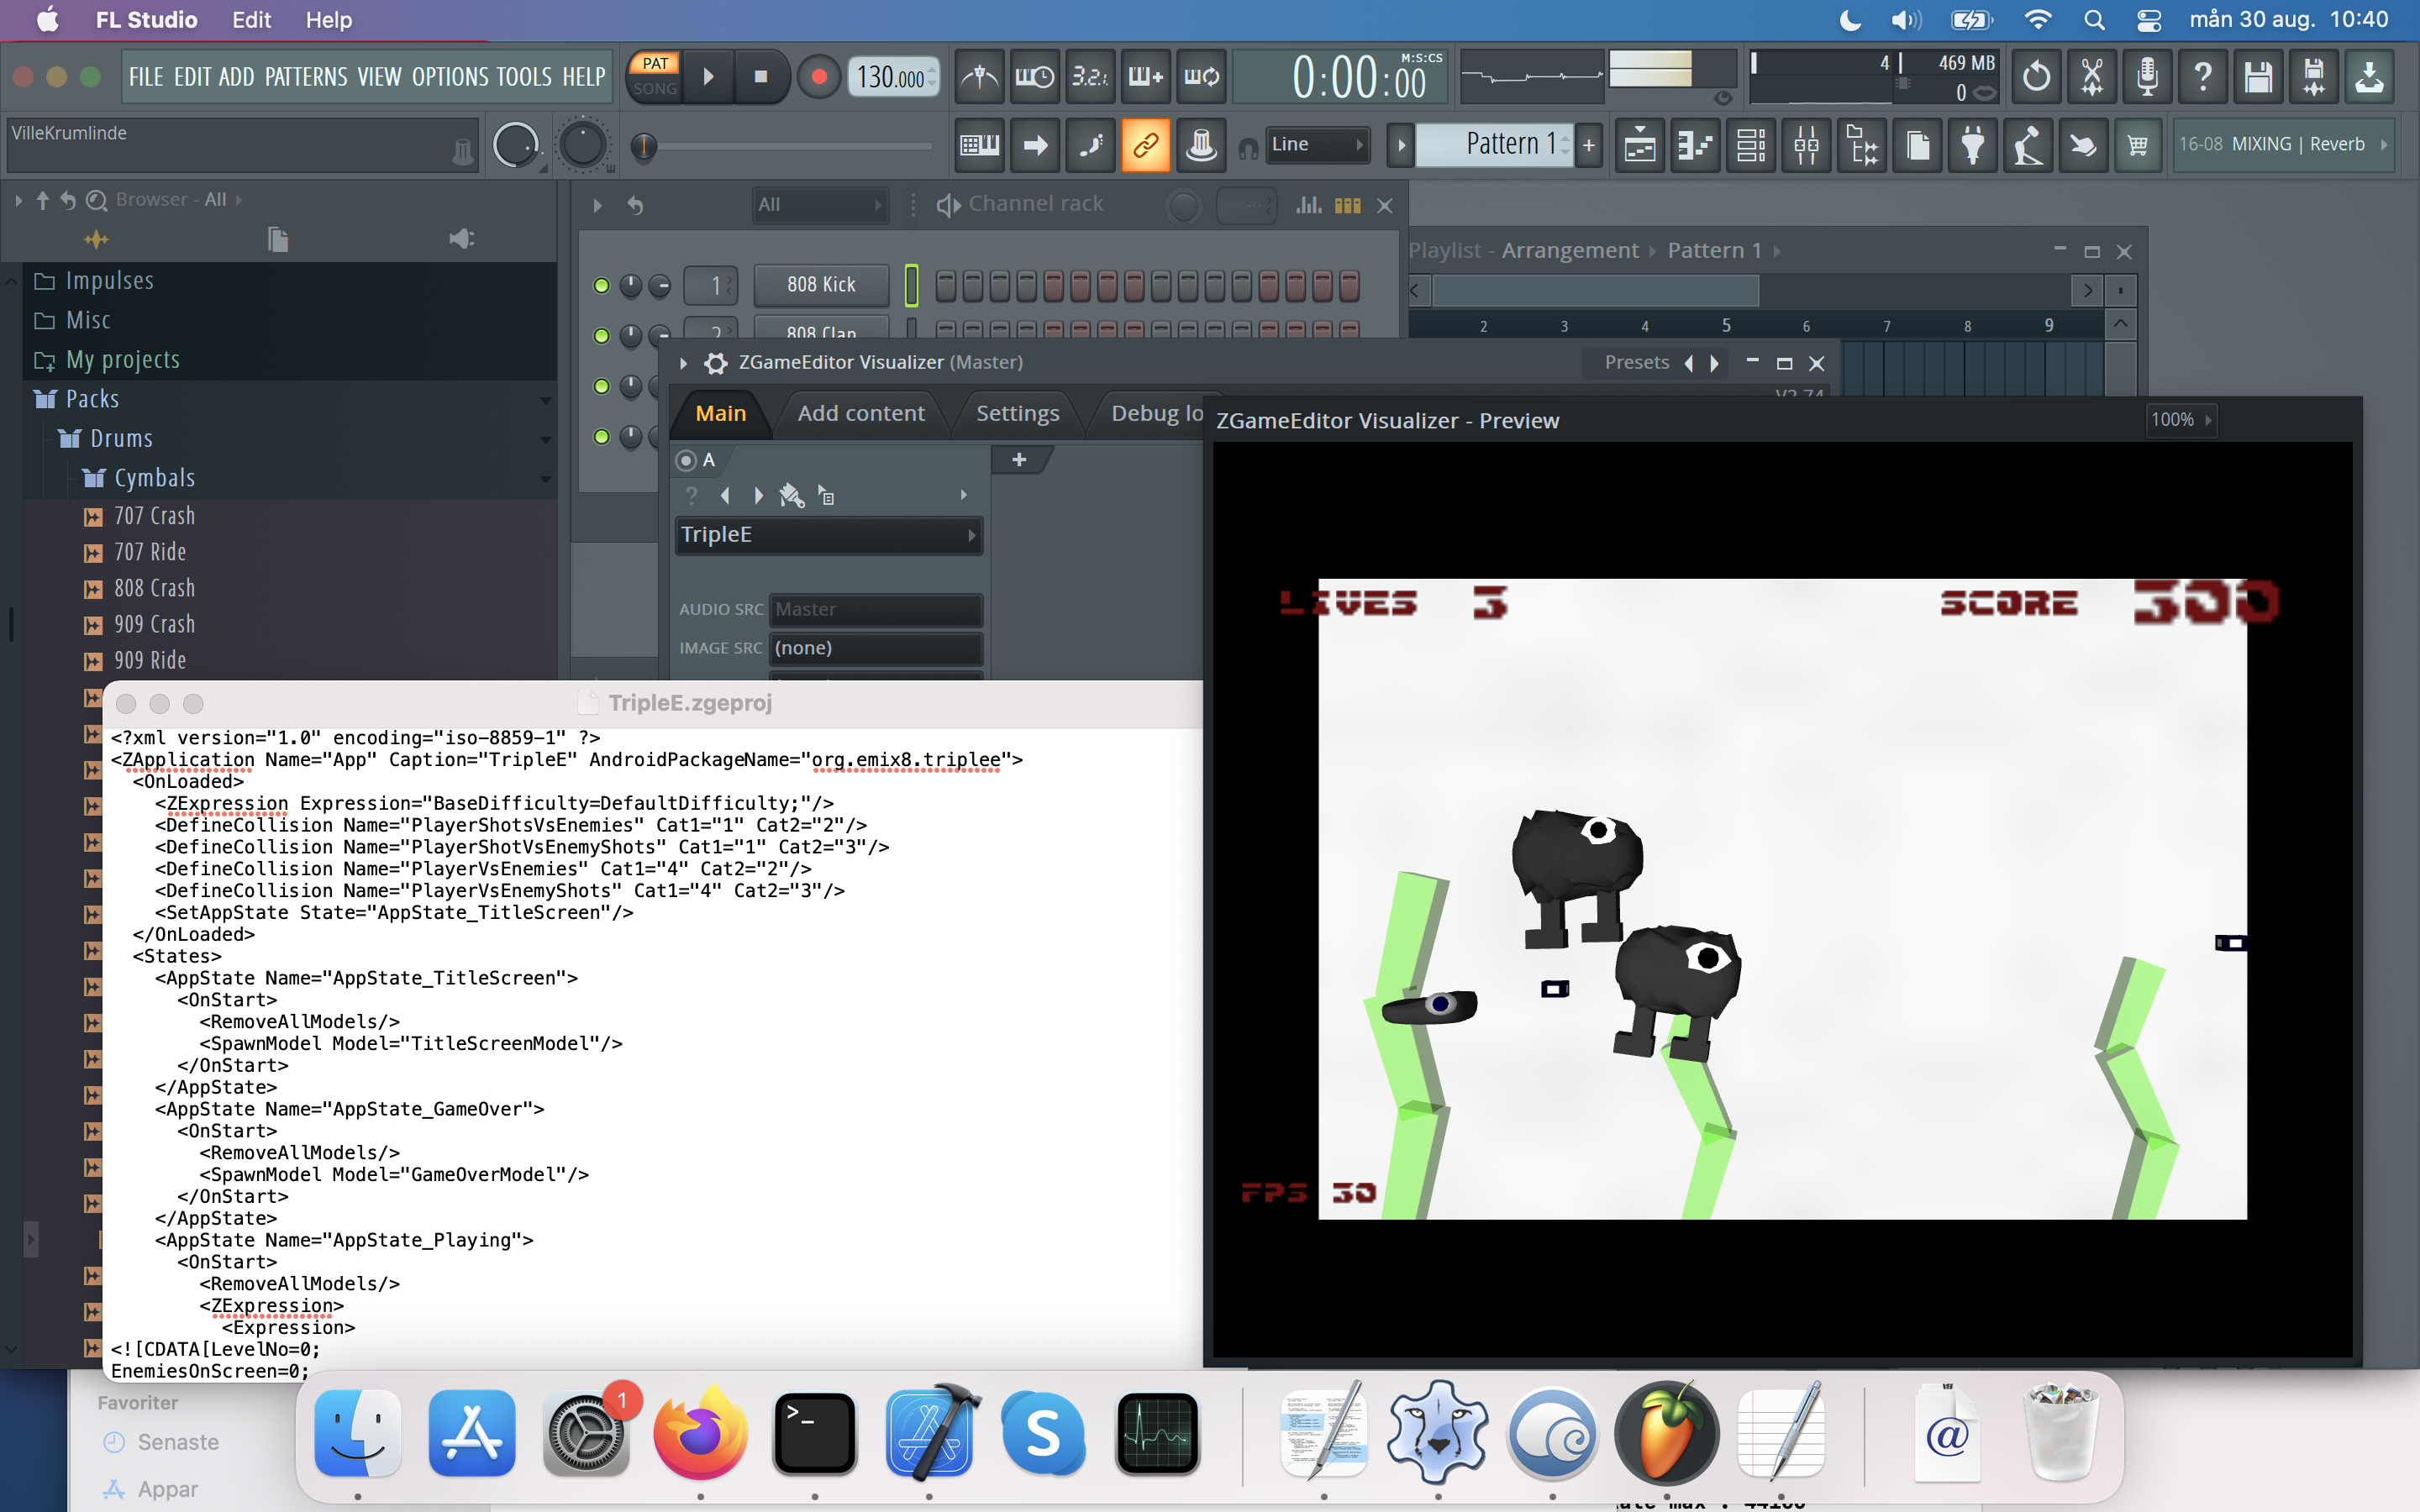Image resolution: width=2420 pixels, height=1512 pixels.
Task: Open the playlist view icon
Action: coord(1640,146)
